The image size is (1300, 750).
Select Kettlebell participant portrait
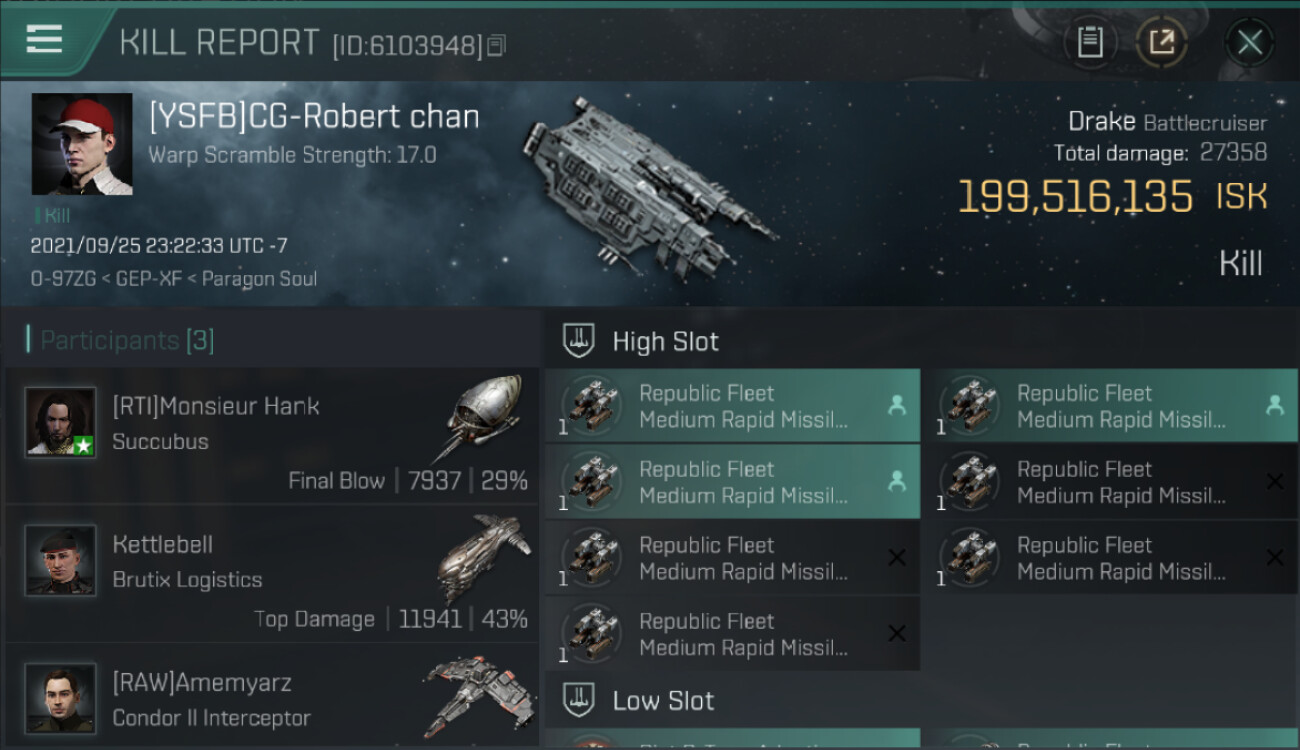pos(60,560)
